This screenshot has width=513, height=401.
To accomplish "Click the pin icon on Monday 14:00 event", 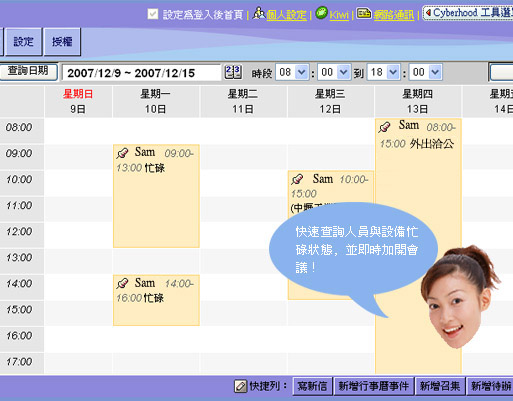I will coord(122,283).
